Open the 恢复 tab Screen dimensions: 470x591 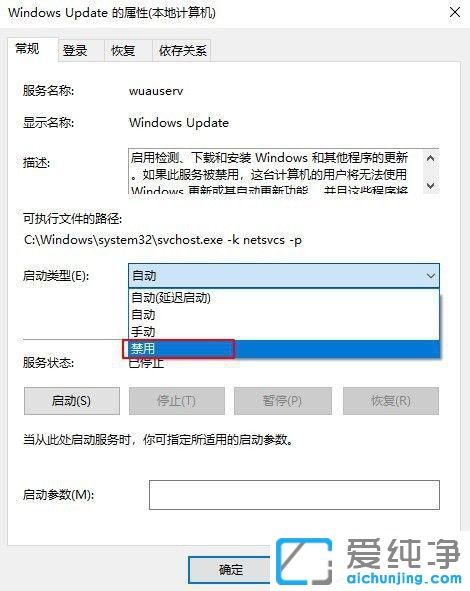point(123,50)
